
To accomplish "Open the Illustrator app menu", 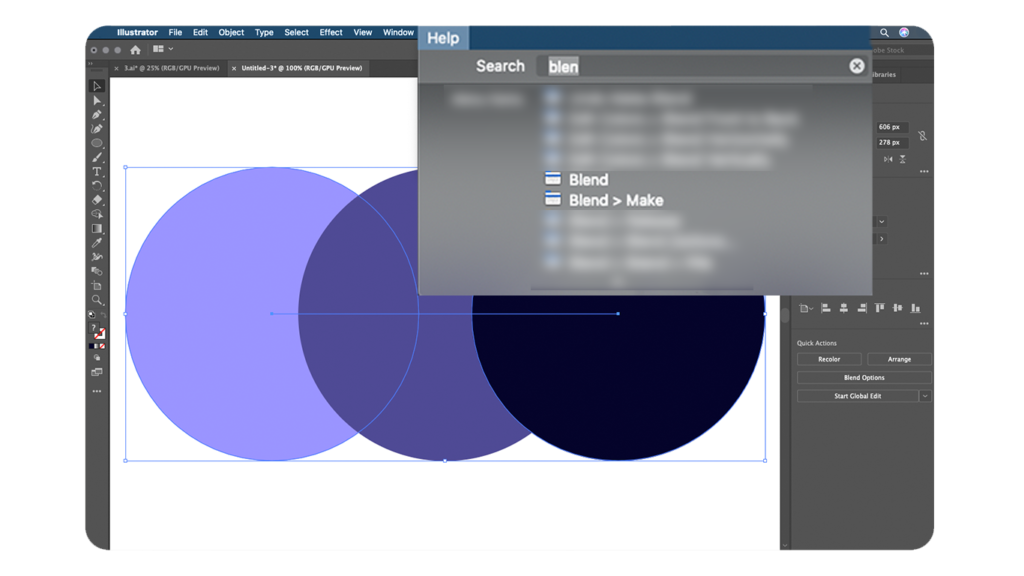I will [x=137, y=33].
